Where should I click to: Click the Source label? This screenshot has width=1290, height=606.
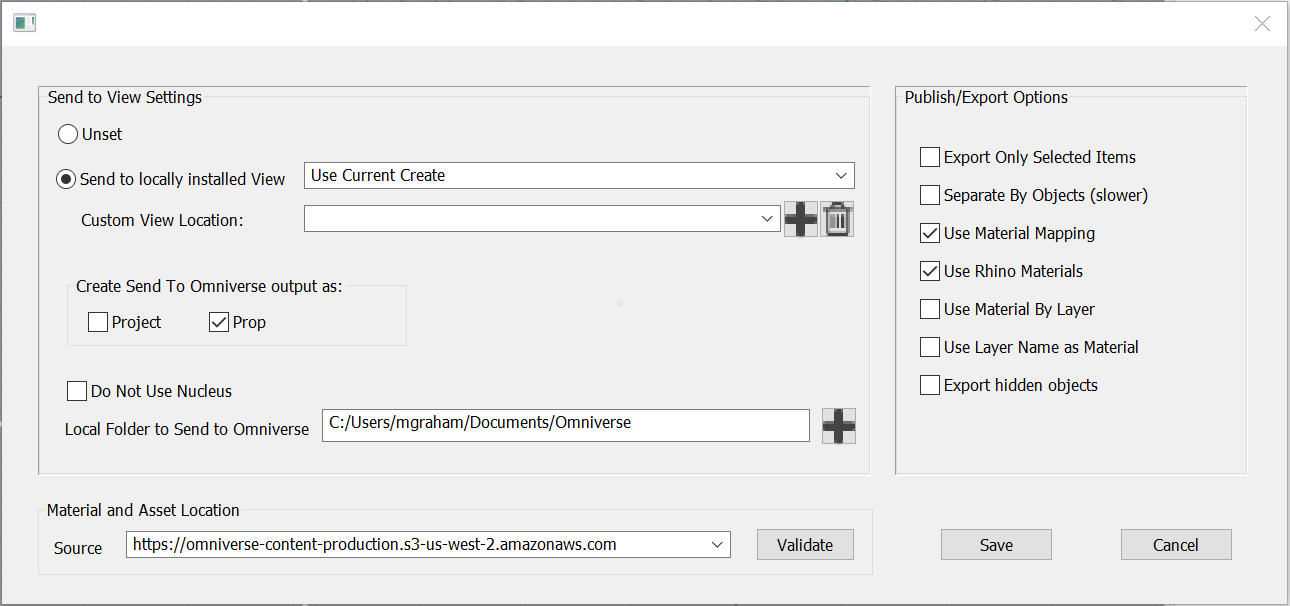[x=78, y=548]
